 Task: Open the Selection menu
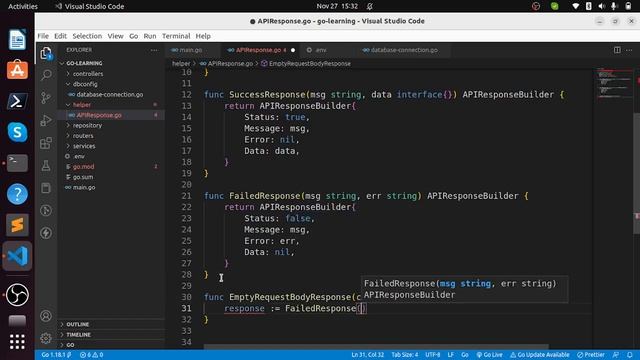pyautogui.click(x=87, y=36)
